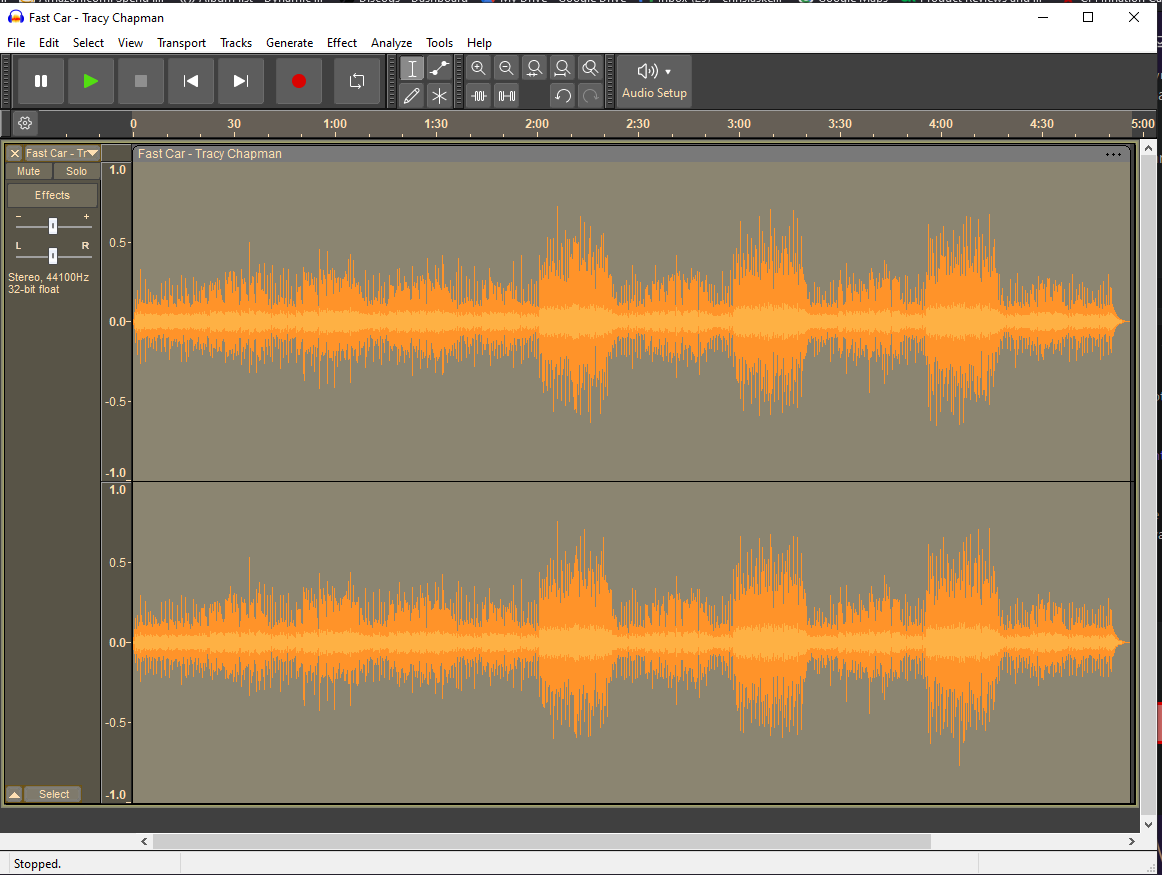This screenshot has height=875, width=1162.
Task: Open the Edit menu
Action: tap(49, 43)
